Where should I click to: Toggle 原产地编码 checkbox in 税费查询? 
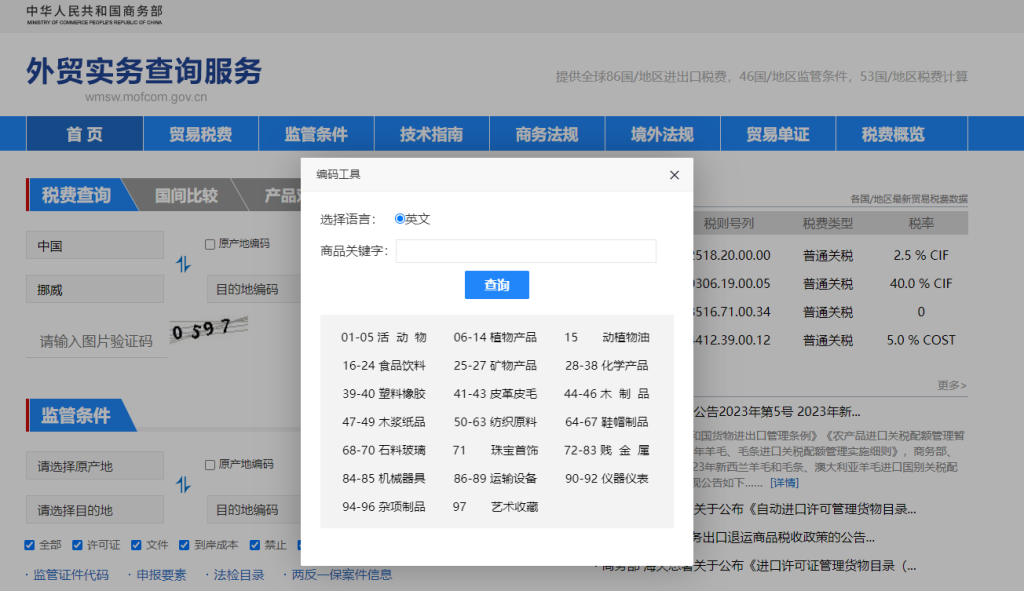click(x=210, y=244)
